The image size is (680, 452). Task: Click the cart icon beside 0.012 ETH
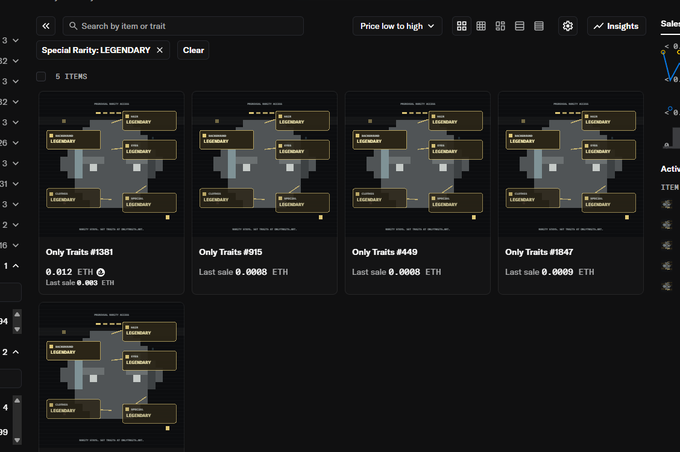(x=101, y=272)
